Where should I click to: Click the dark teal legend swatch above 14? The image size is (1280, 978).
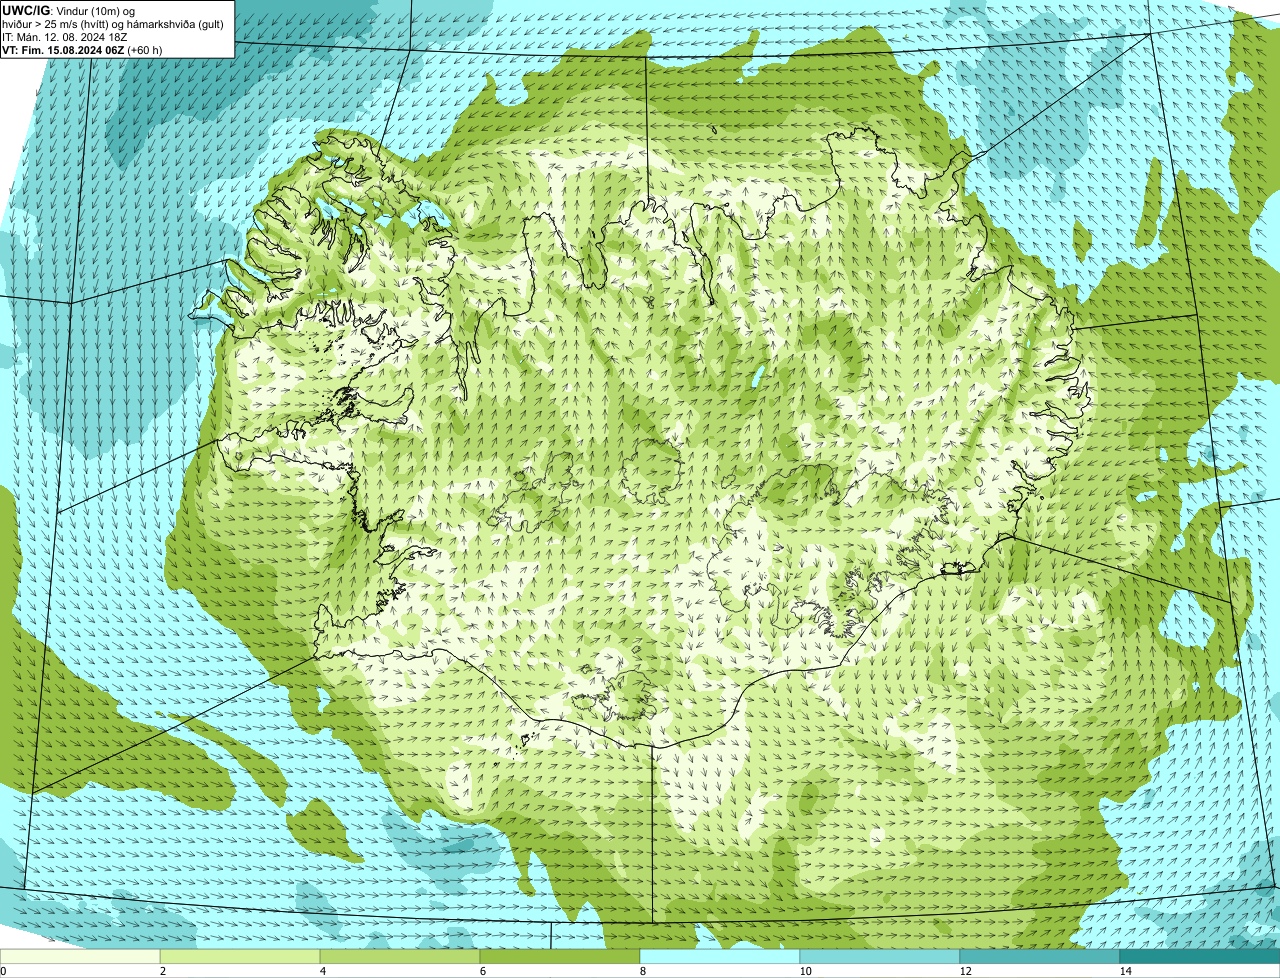pos(1200,956)
